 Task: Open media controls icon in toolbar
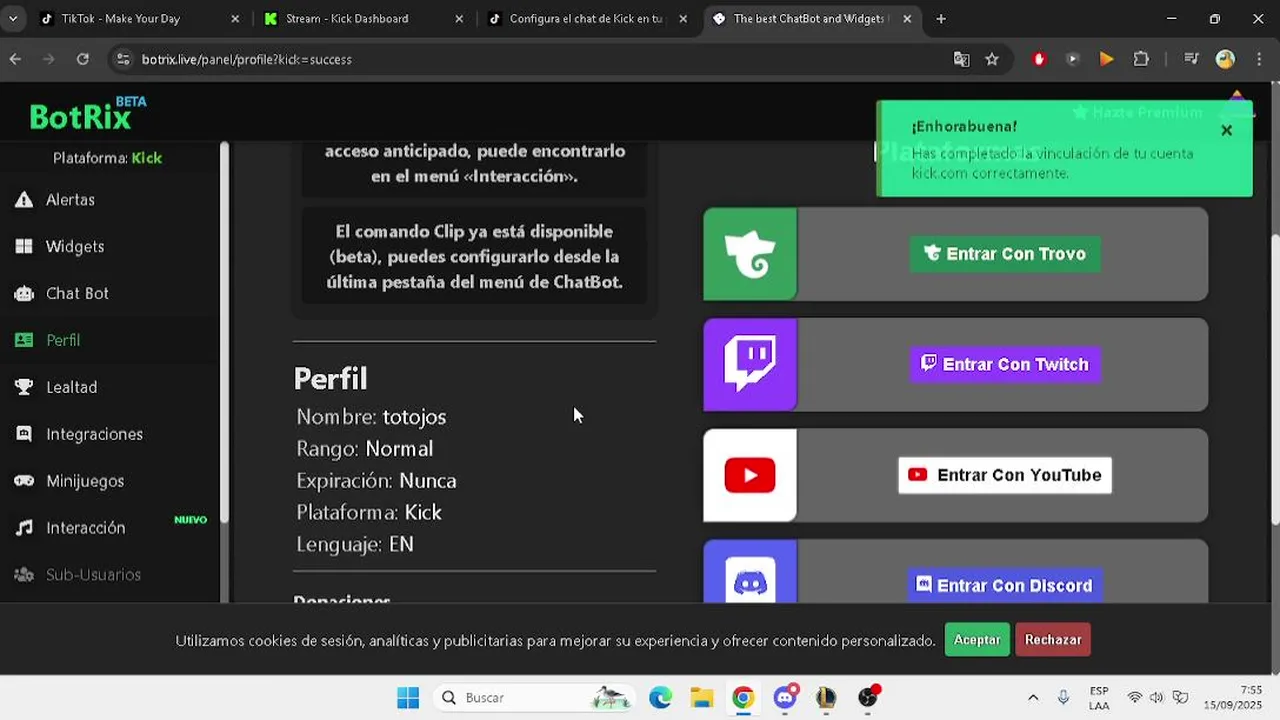(x=1191, y=60)
